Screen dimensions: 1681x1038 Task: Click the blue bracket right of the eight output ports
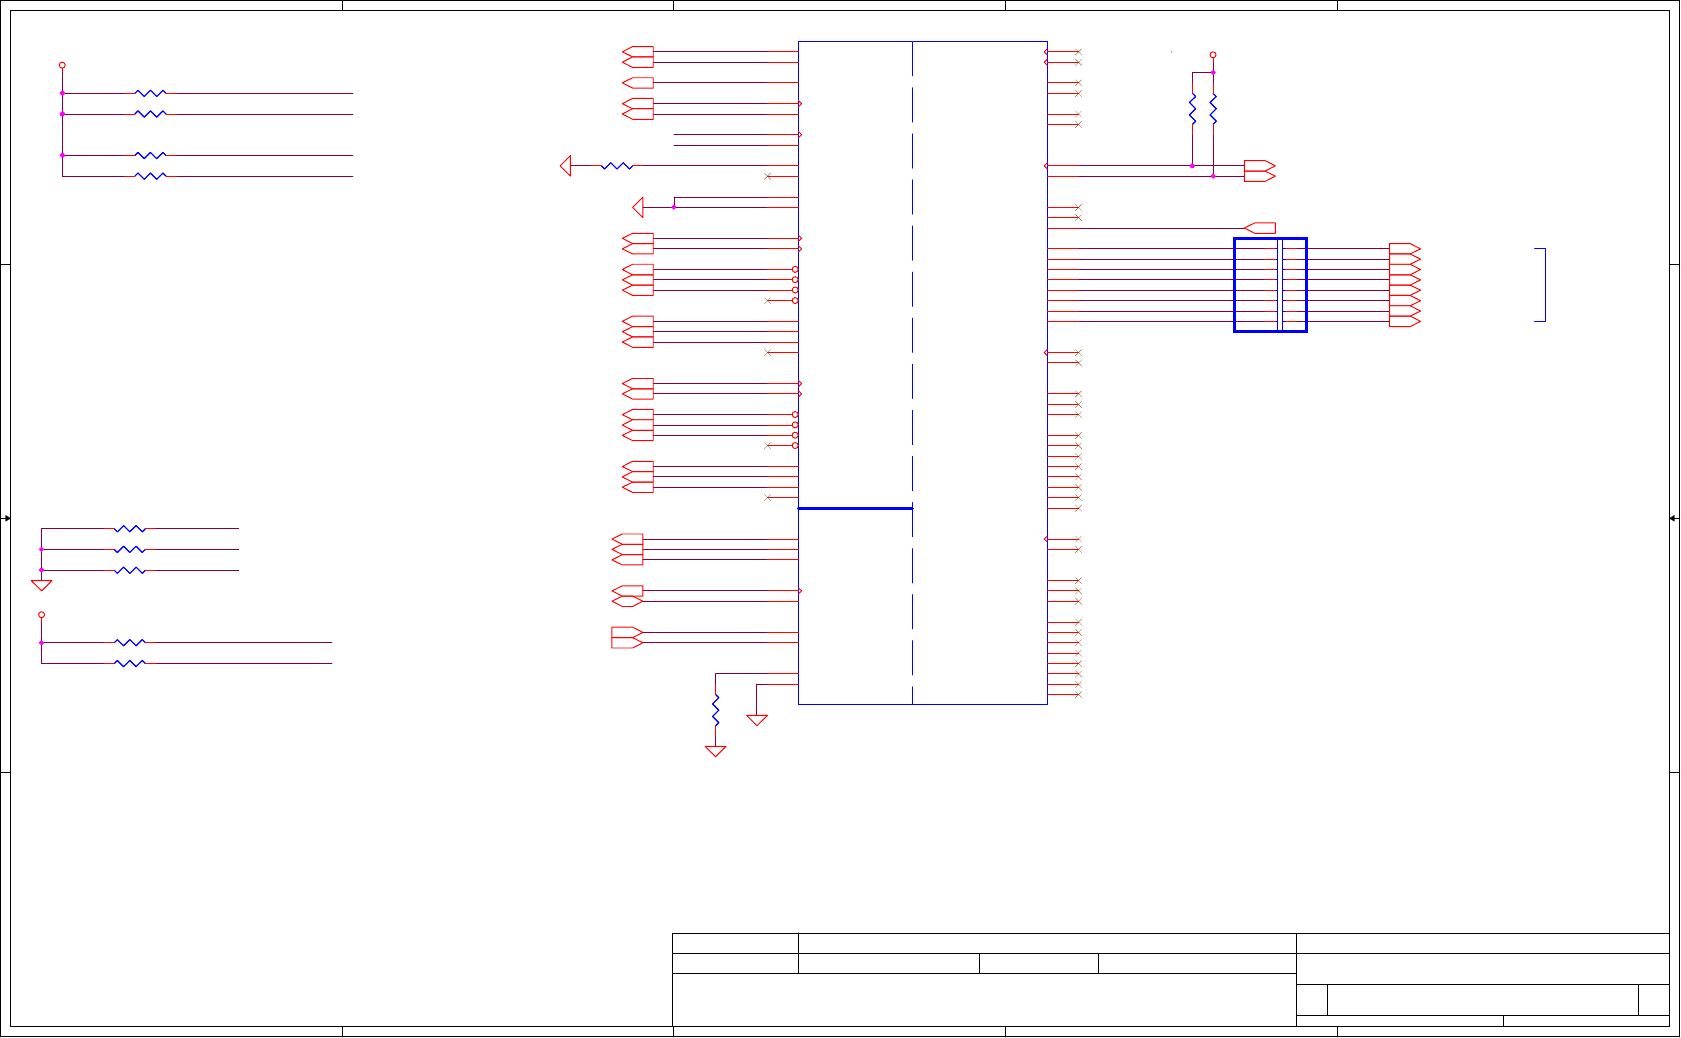[x=1541, y=285]
